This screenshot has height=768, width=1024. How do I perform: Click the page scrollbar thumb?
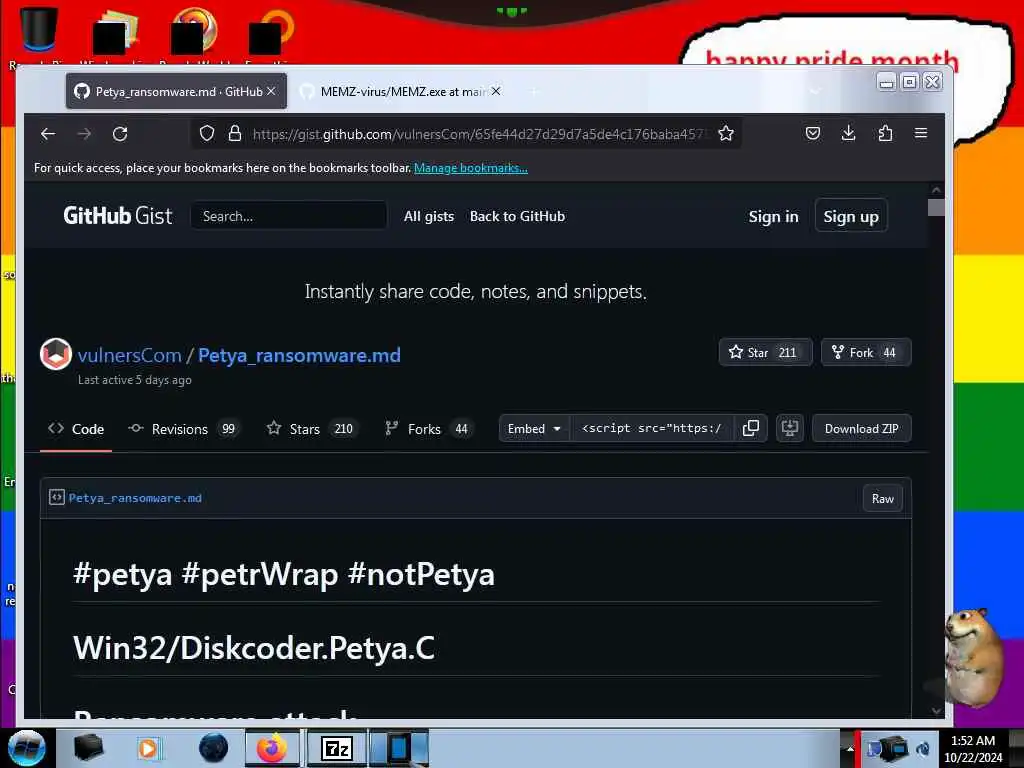click(936, 207)
